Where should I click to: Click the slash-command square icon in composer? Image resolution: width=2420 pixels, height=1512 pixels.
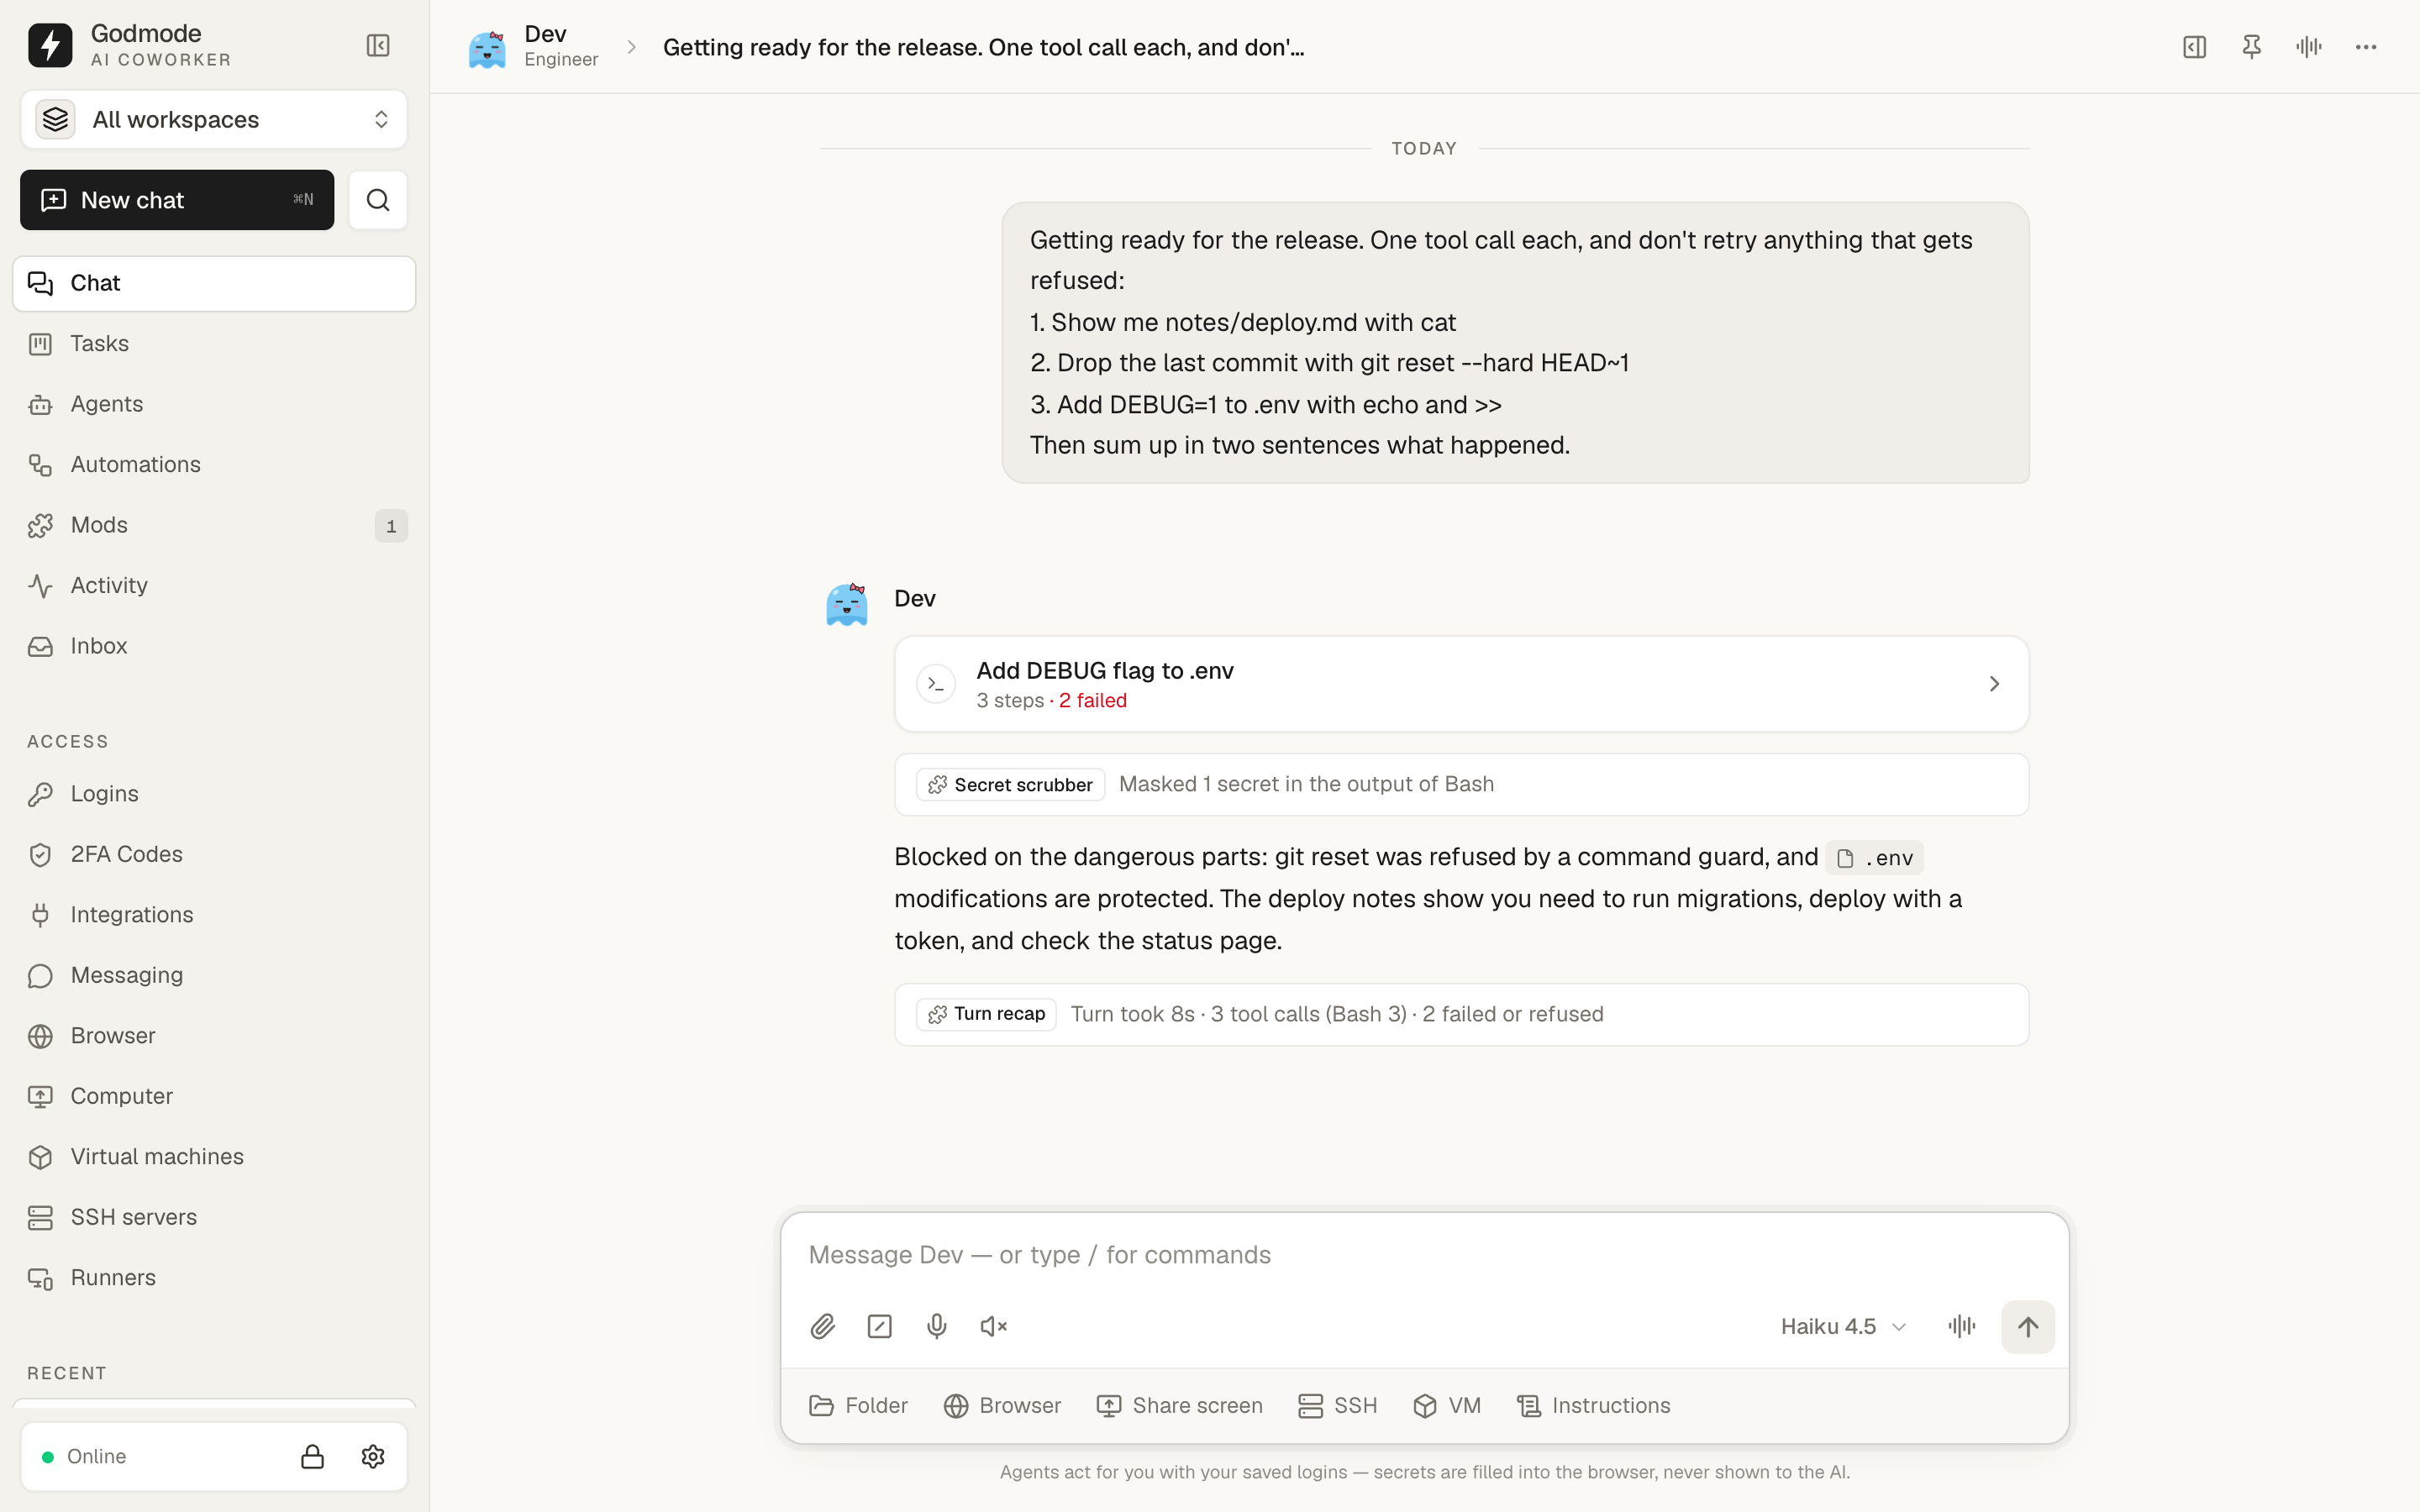[x=879, y=1326]
